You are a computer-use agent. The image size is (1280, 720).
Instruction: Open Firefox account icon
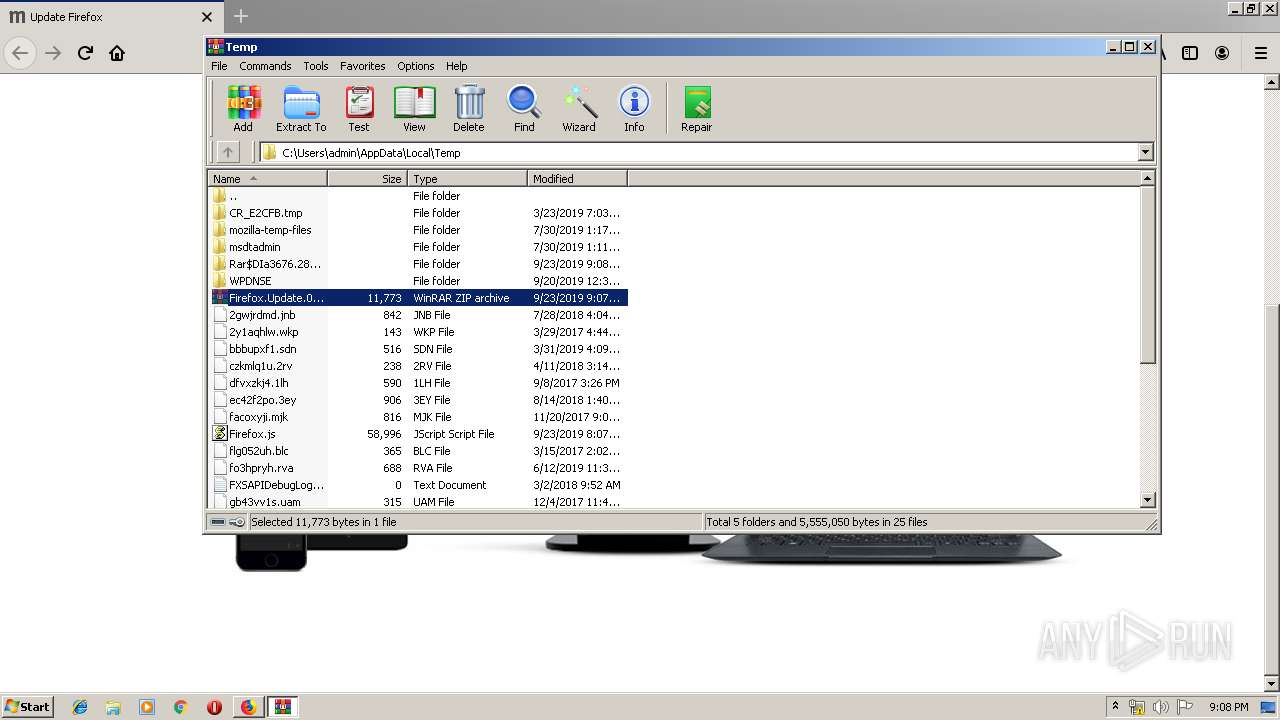(x=1222, y=53)
